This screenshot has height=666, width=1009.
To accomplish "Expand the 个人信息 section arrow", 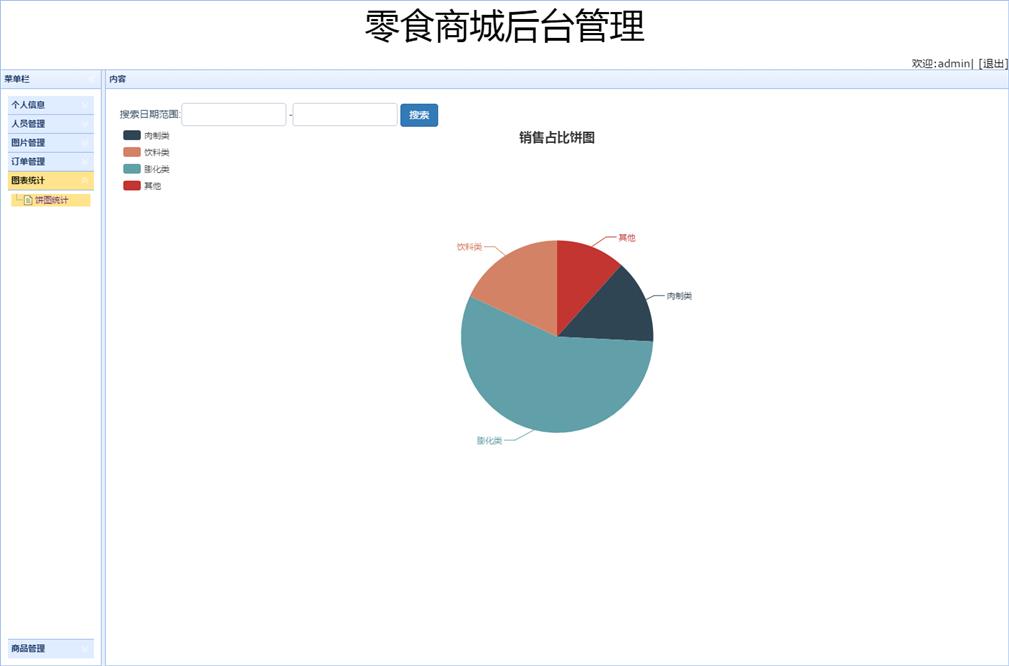I will [85, 105].
